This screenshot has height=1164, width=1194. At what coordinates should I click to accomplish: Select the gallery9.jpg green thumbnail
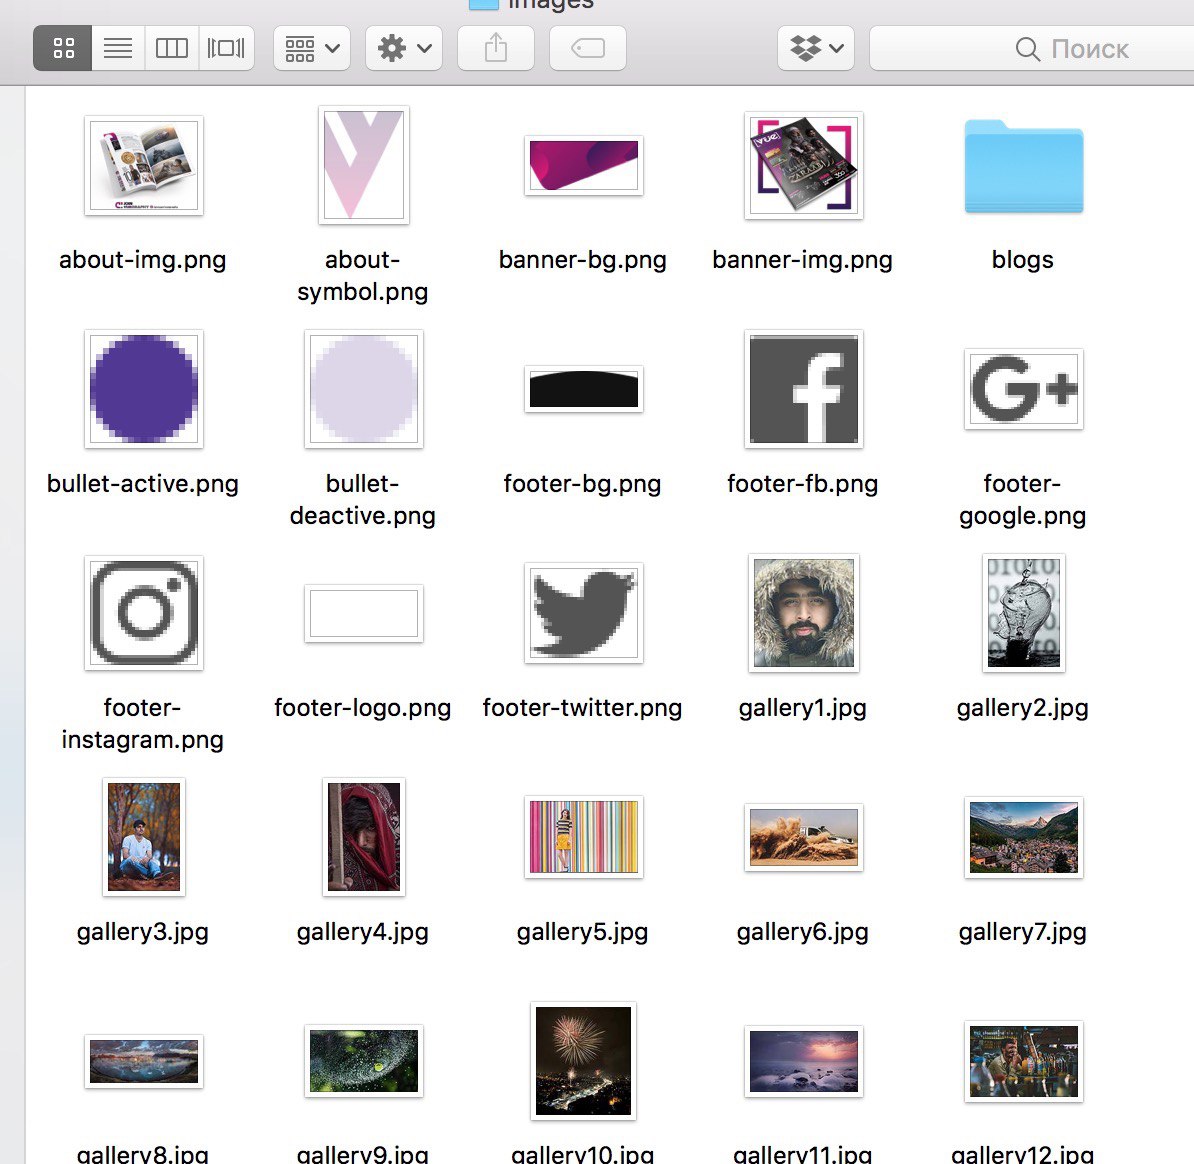364,1060
